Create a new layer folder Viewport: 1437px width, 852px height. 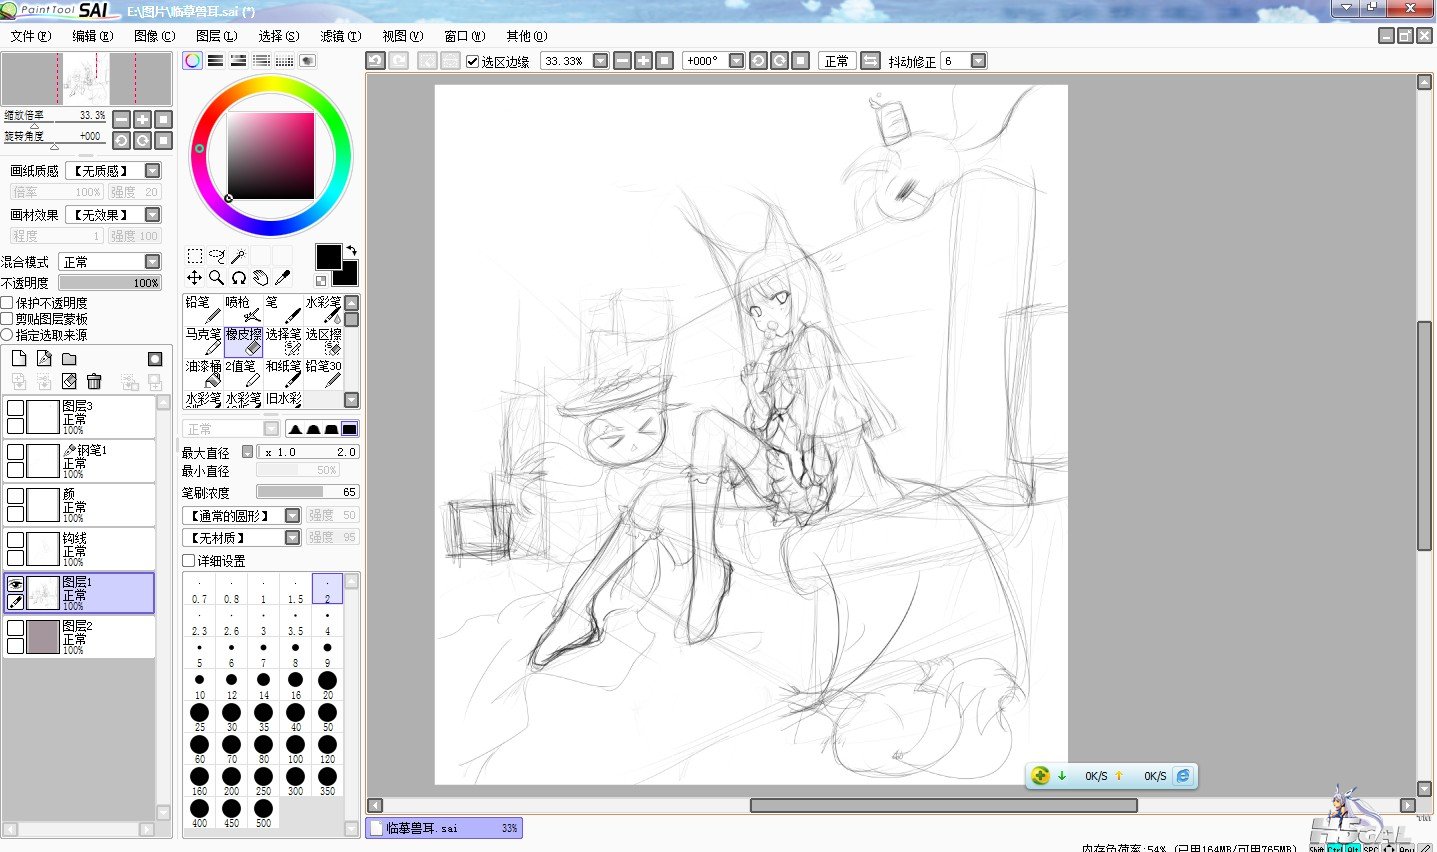pyautogui.click(x=69, y=358)
